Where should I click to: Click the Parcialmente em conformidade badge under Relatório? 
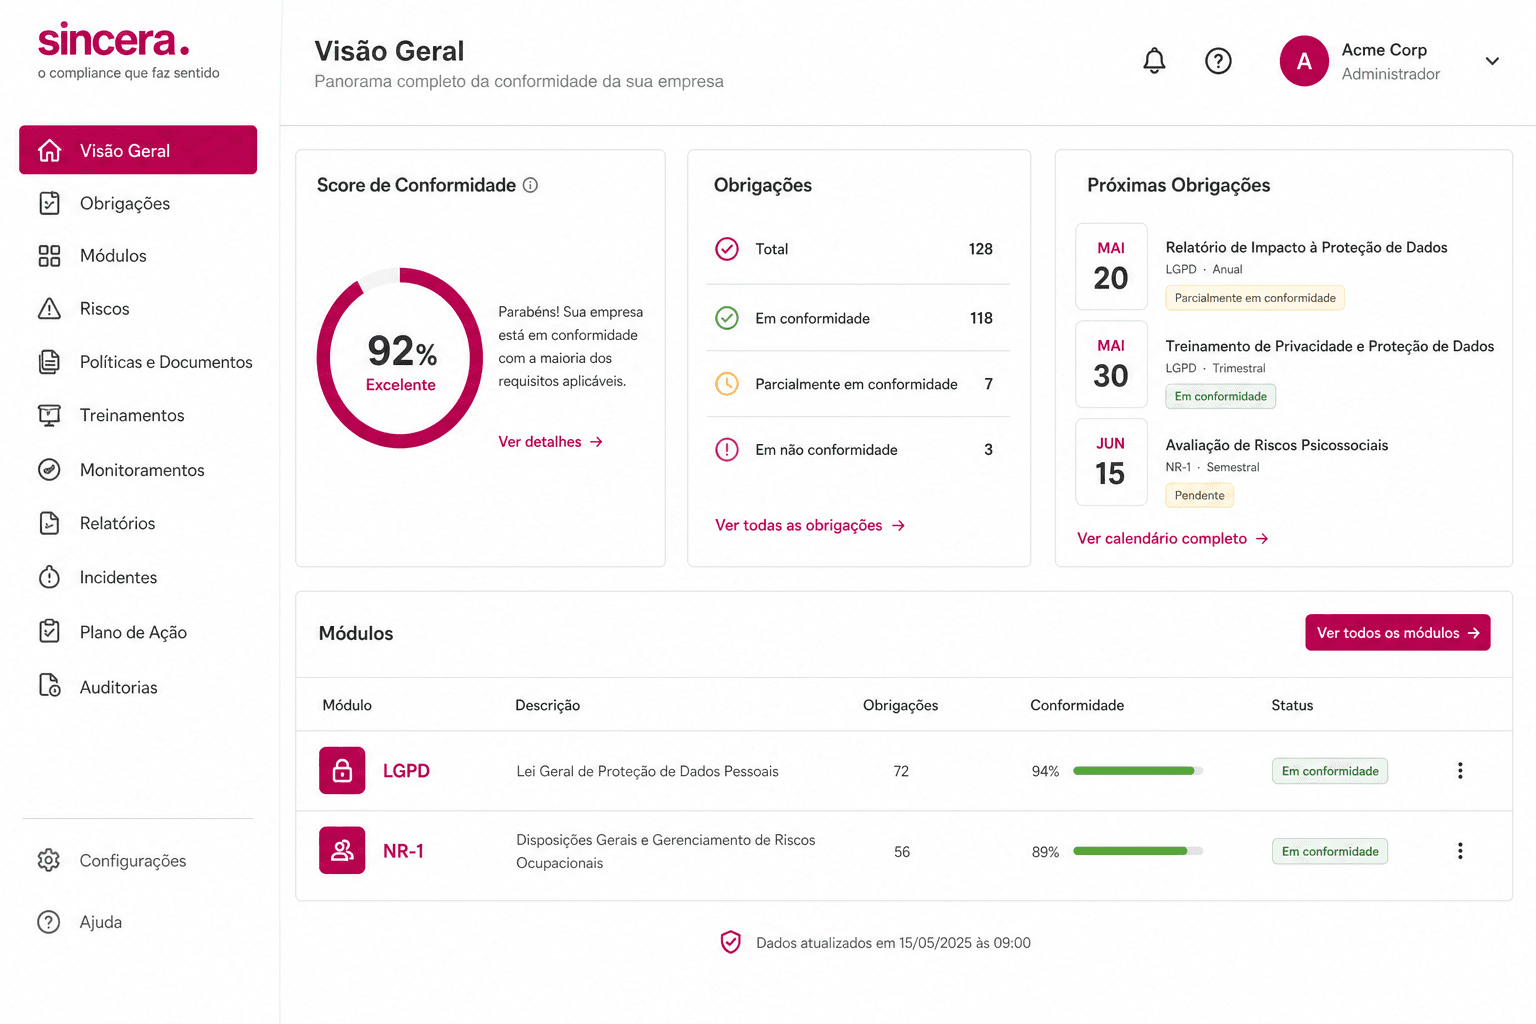pyautogui.click(x=1255, y=298)
